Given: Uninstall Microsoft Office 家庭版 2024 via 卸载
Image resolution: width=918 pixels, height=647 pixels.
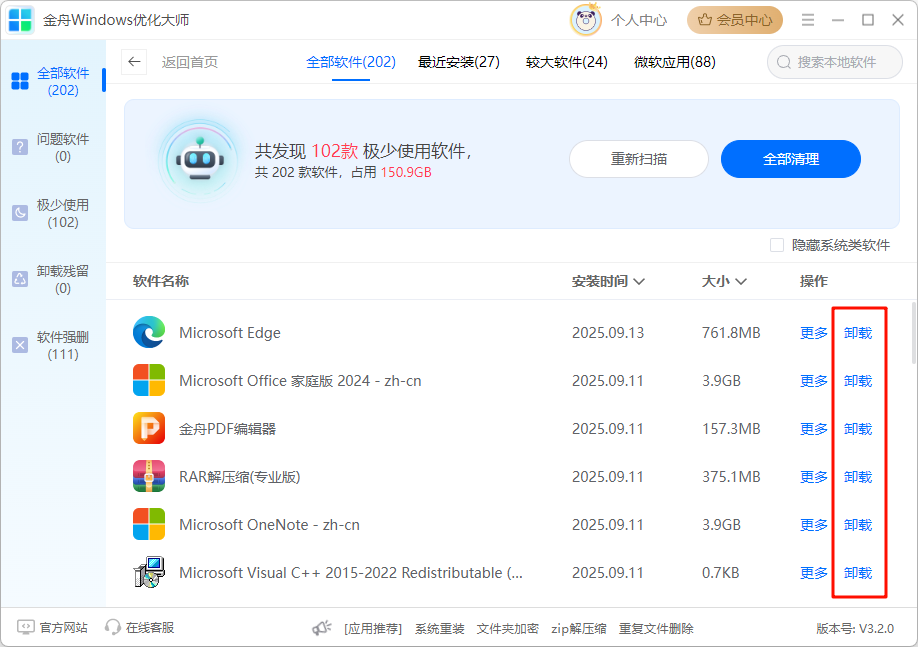Looking at the screenshot, I should [x=858, y=381].
